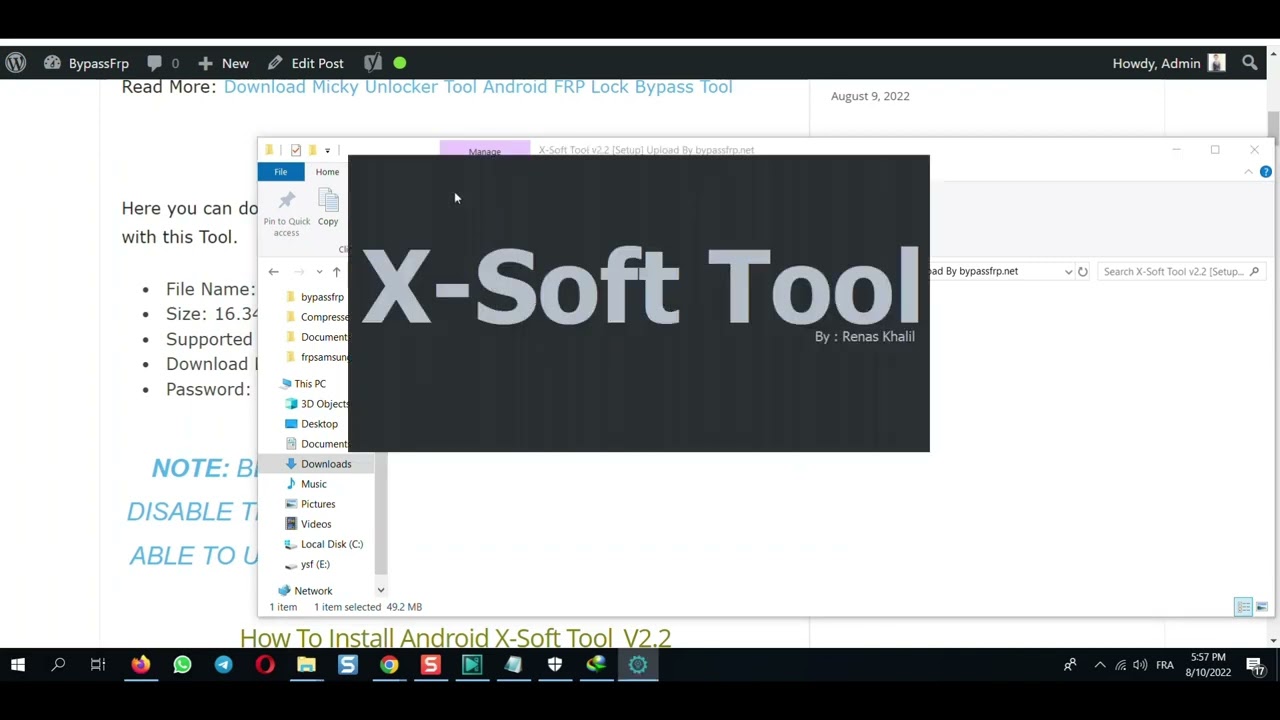1280x720 pixels.
Task: Click the admin bar search magnifier
Action: 1250,63
